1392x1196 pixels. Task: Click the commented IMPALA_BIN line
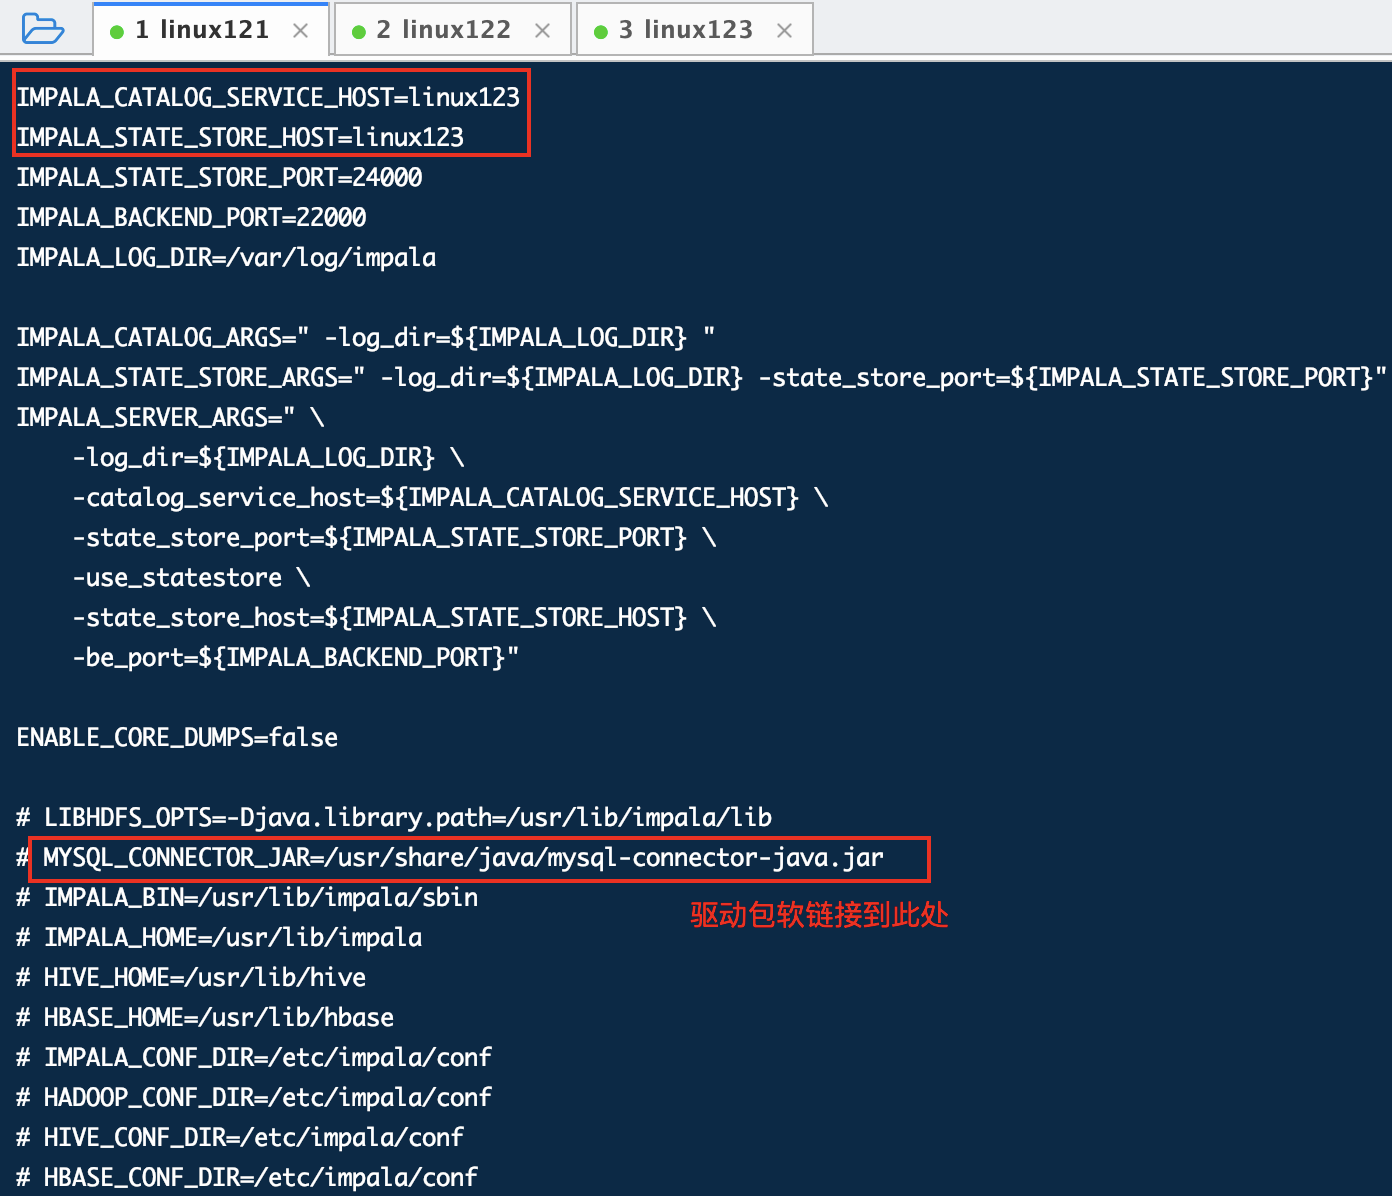click(247, 897)
